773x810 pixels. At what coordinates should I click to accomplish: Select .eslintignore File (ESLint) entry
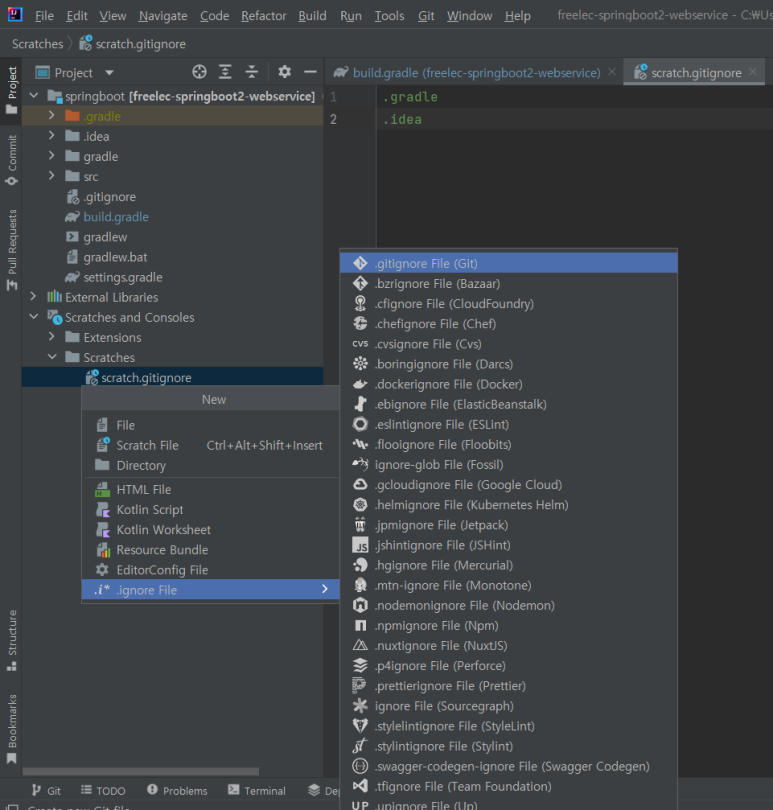tap(508, 425)
